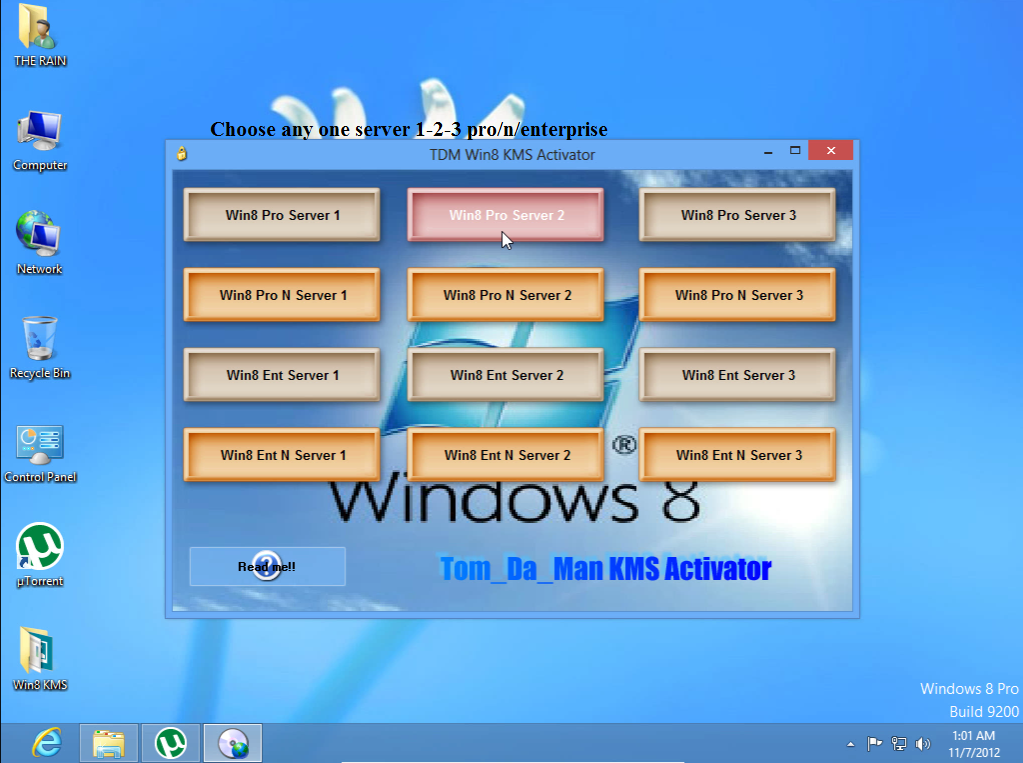The width and height of the screenshot is (1023, 763).
Task: Choose Win8 Pro Server 2
Action: click(506, 215)
